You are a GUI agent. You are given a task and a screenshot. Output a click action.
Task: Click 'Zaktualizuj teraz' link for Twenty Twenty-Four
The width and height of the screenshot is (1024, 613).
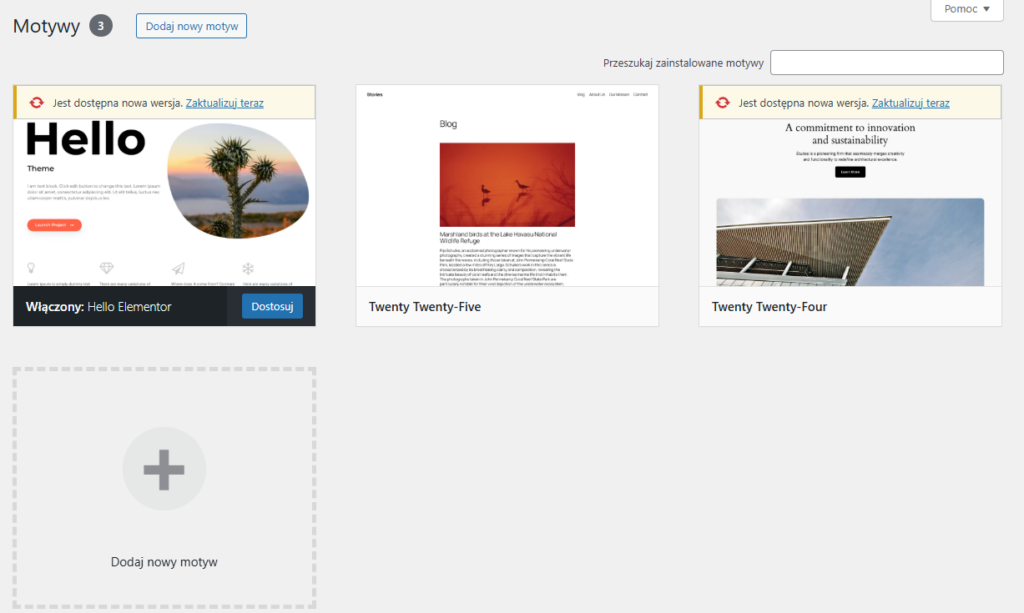(x=910, y=103)
